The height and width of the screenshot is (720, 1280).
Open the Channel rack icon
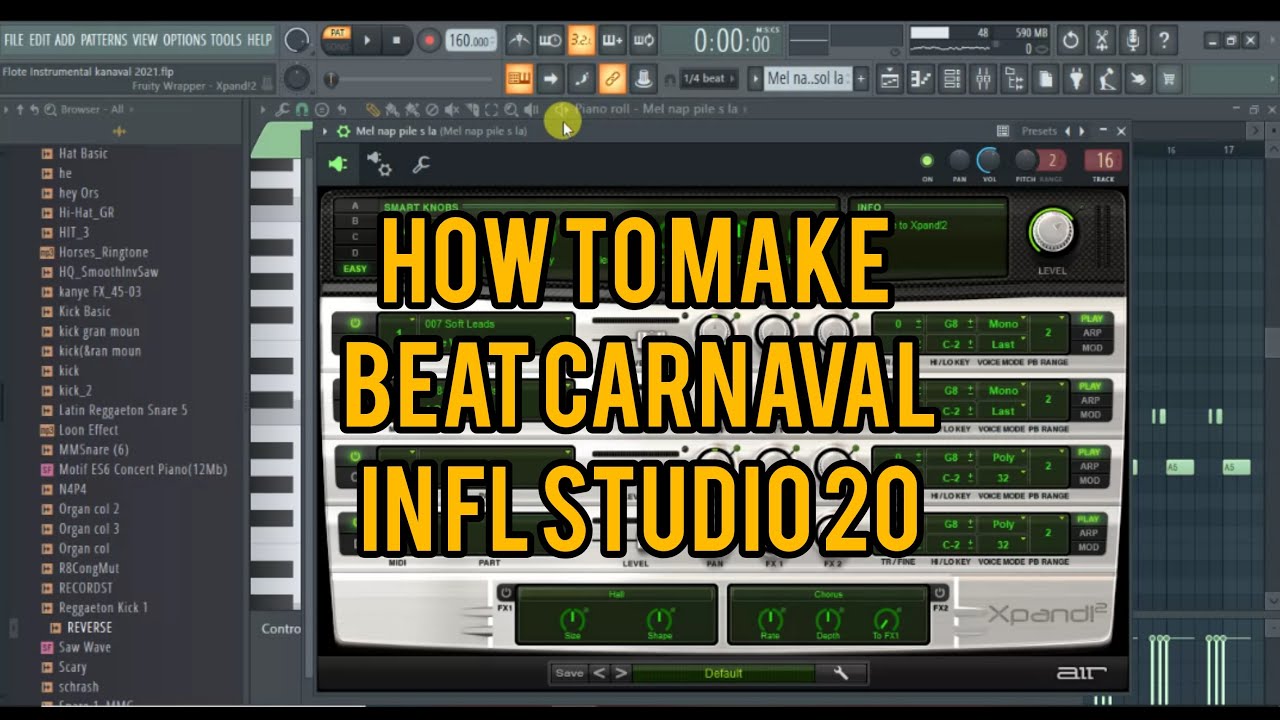[x=952, y=78]
